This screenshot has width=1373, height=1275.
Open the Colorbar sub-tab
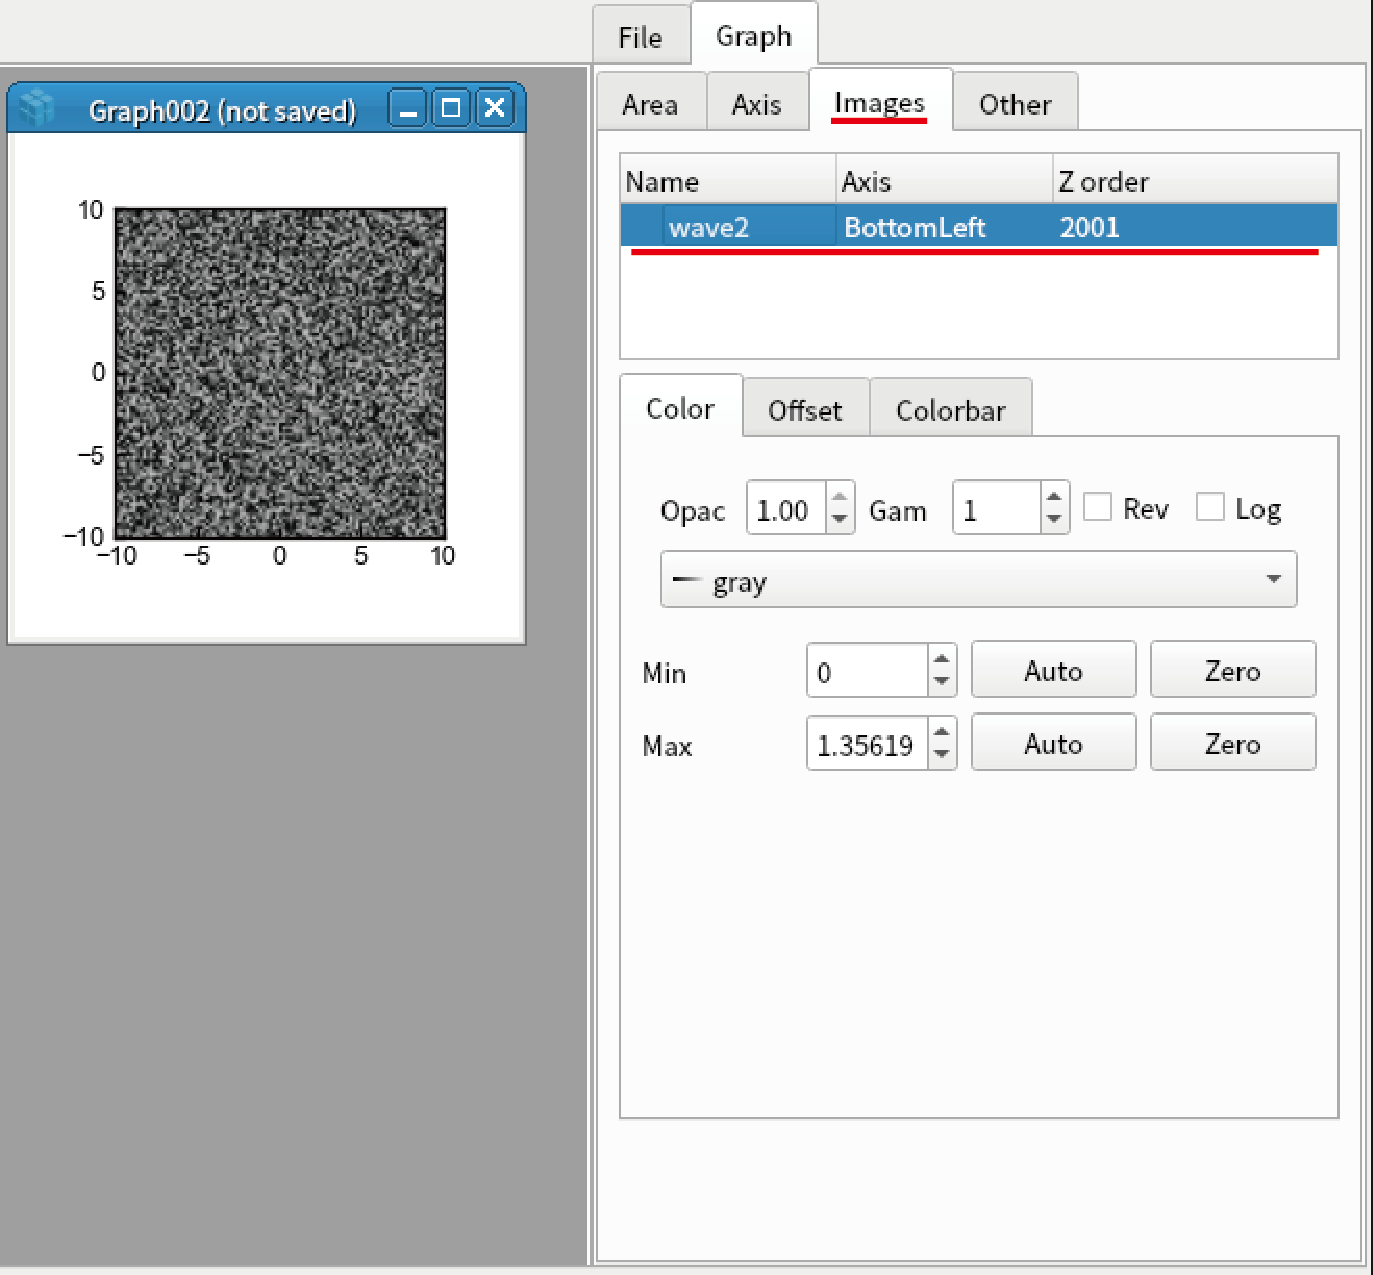(951, 410)
